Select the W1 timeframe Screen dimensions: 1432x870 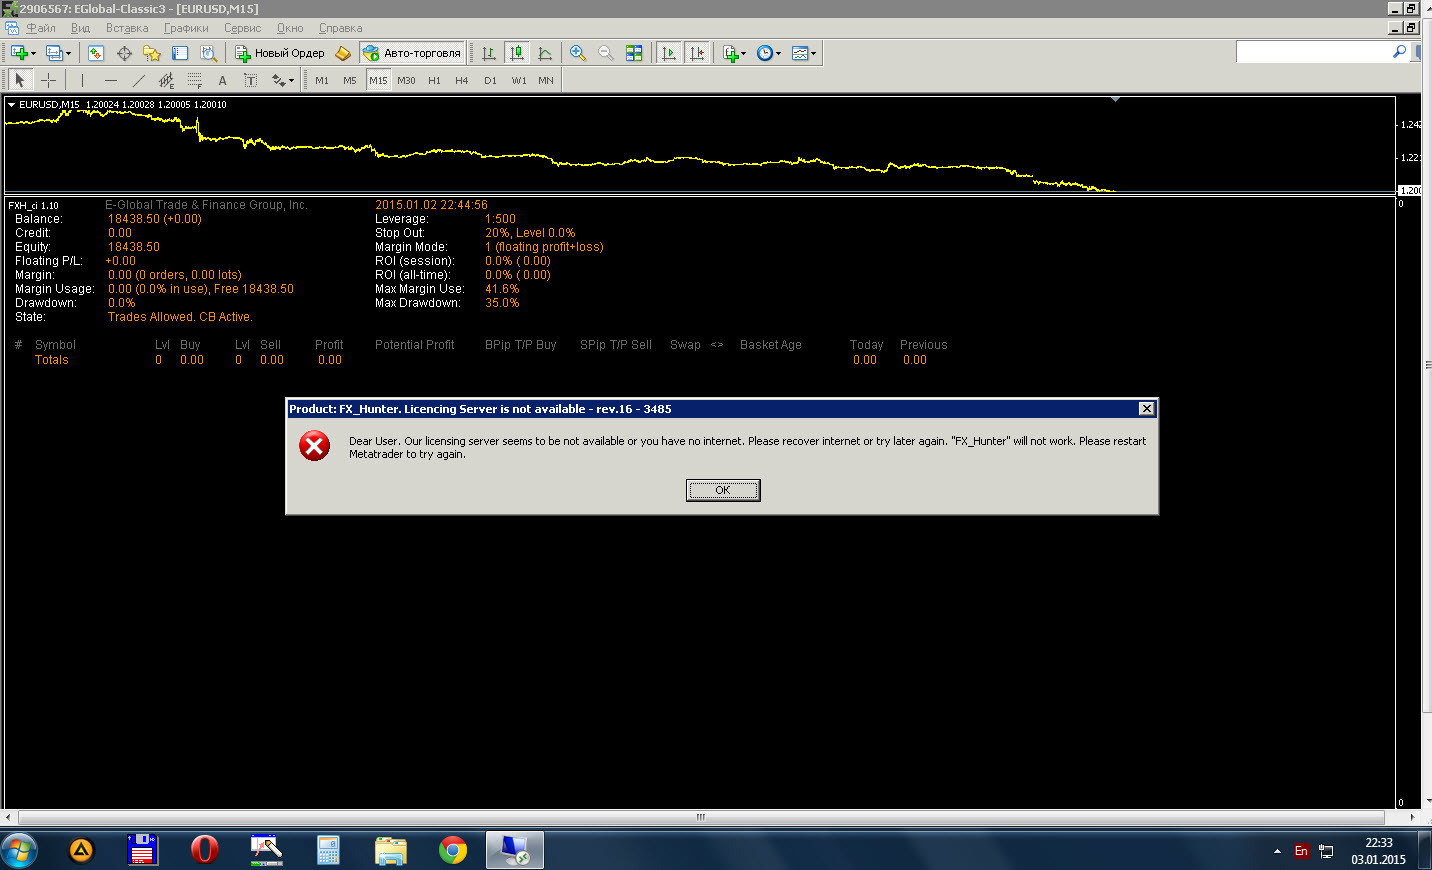coord(519,80)
